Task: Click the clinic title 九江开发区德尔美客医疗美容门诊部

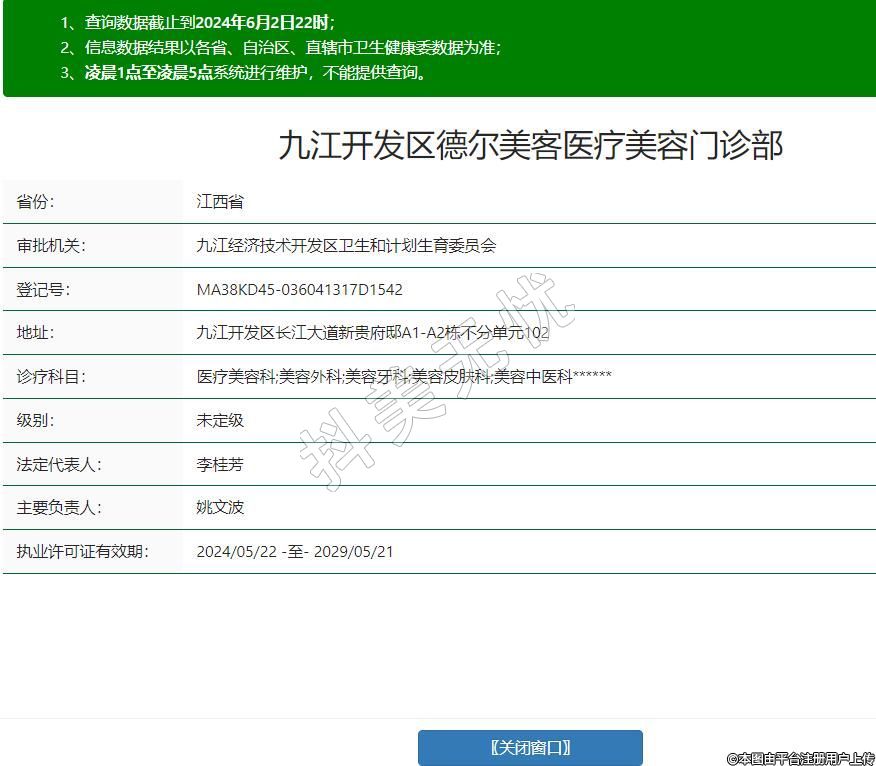Action: [530, 146]
